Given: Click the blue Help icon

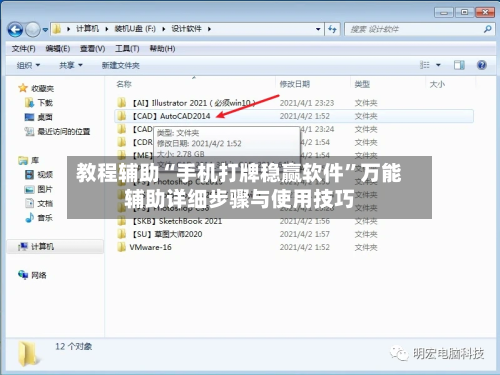Looking at the screenshot, I should coord(482,65).
